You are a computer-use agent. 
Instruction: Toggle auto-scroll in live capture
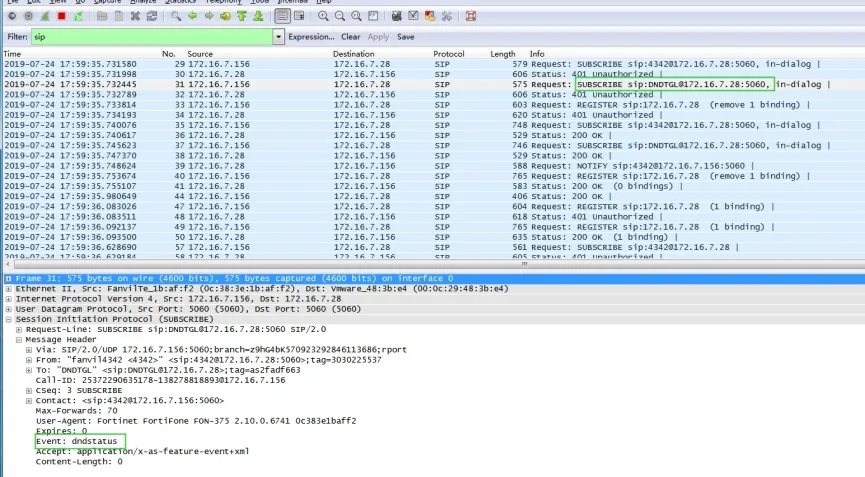tap(300, 16)
